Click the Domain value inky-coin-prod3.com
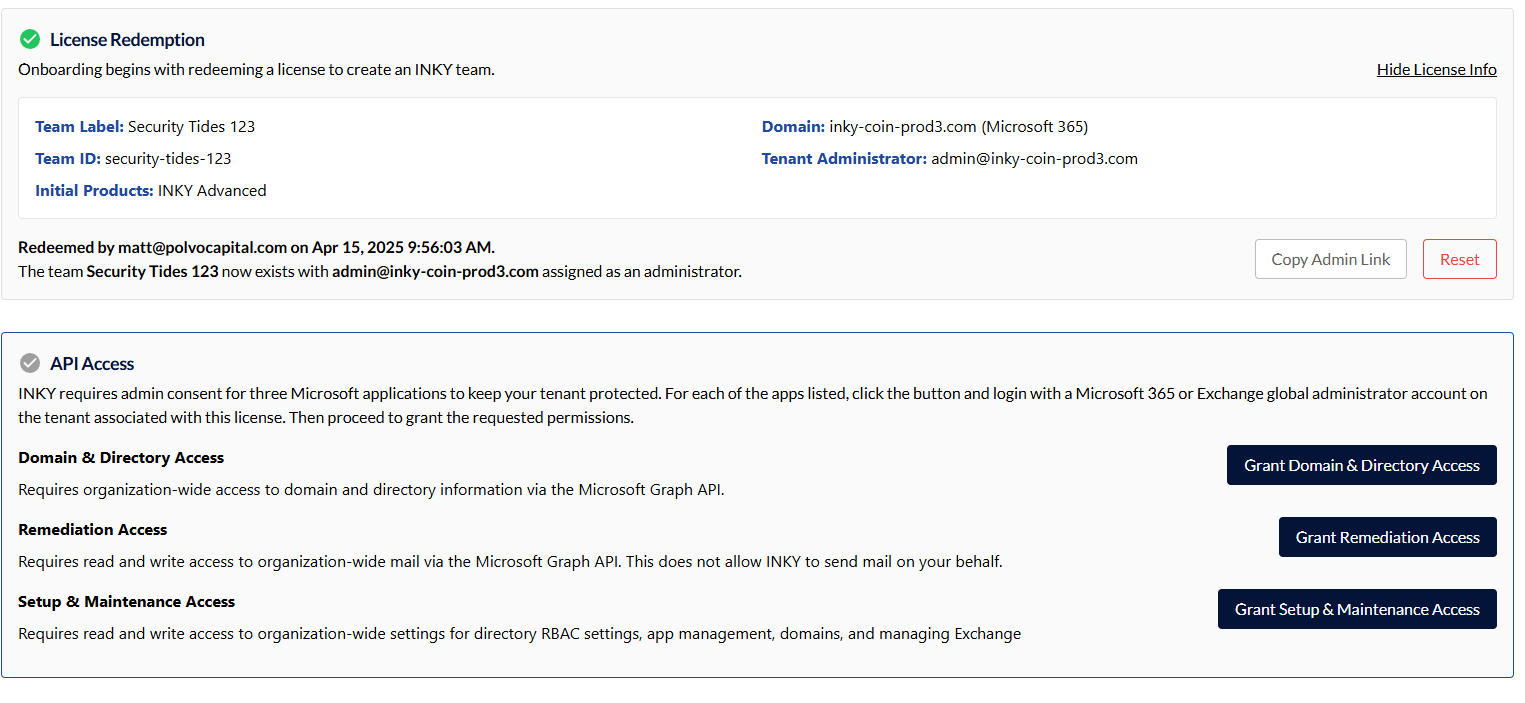The width and height of the screenshot is (1525, 703). [x=902, y=127]
